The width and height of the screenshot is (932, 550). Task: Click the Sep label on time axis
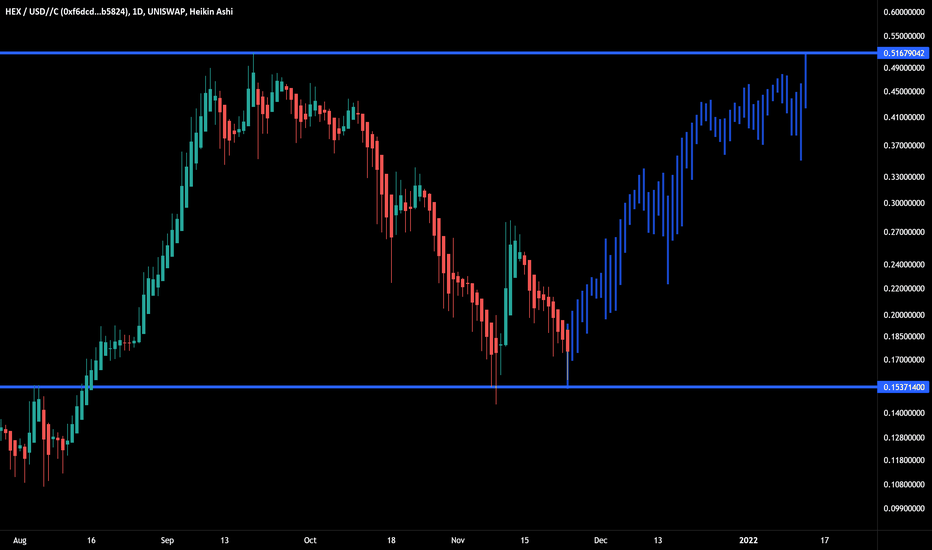point(167,540)
